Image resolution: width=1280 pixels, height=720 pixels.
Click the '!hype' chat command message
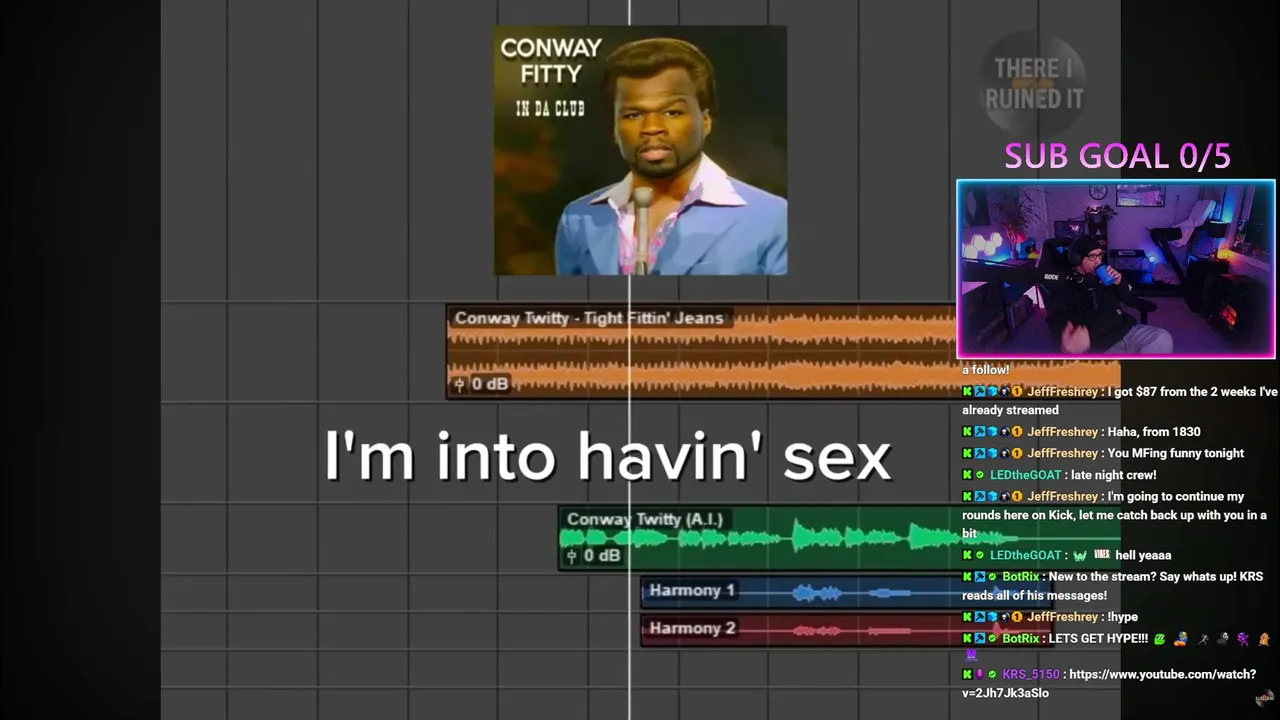[x=1123, y=617]
